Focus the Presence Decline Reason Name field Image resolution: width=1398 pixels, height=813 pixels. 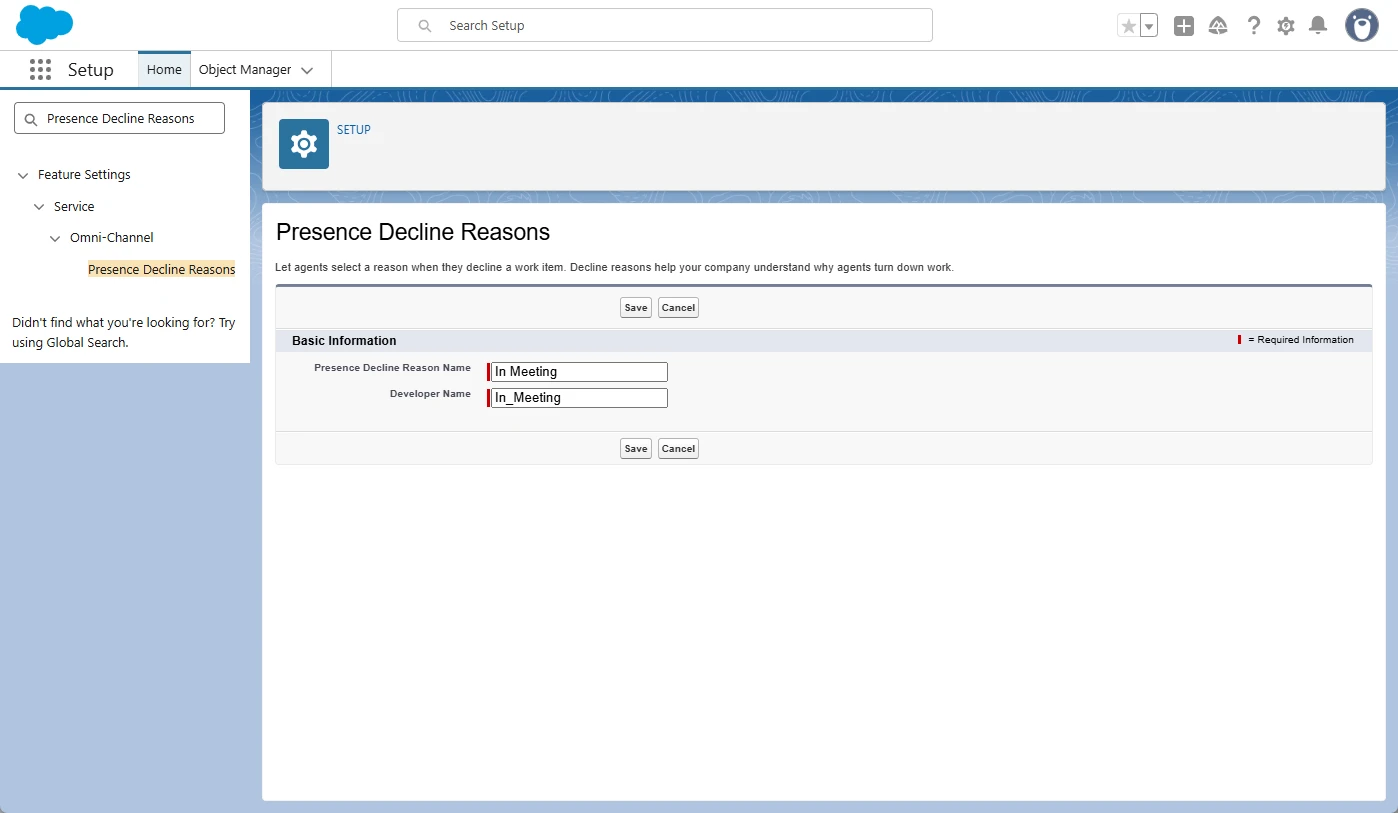point(579,372)
